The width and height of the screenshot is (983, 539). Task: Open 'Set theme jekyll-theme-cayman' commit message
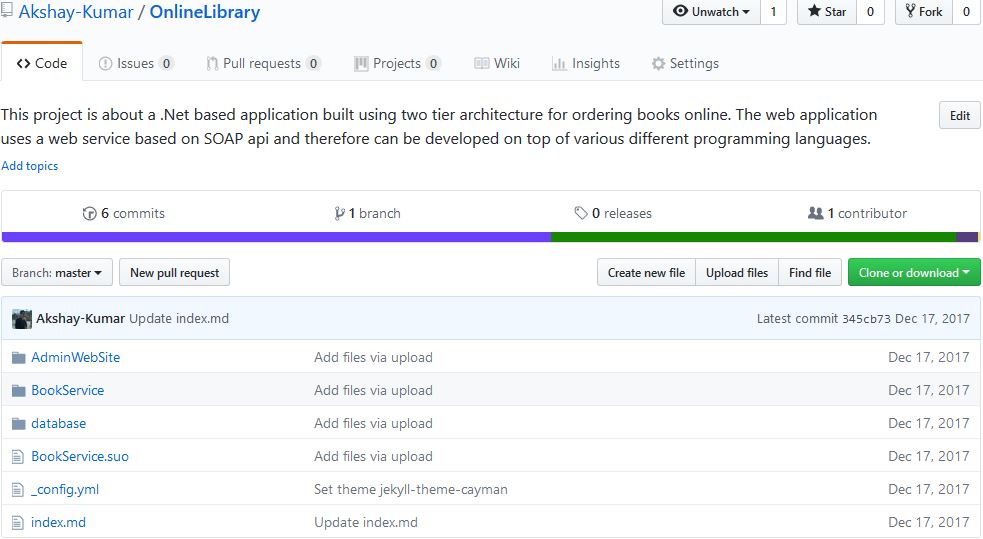click(411, 490)
